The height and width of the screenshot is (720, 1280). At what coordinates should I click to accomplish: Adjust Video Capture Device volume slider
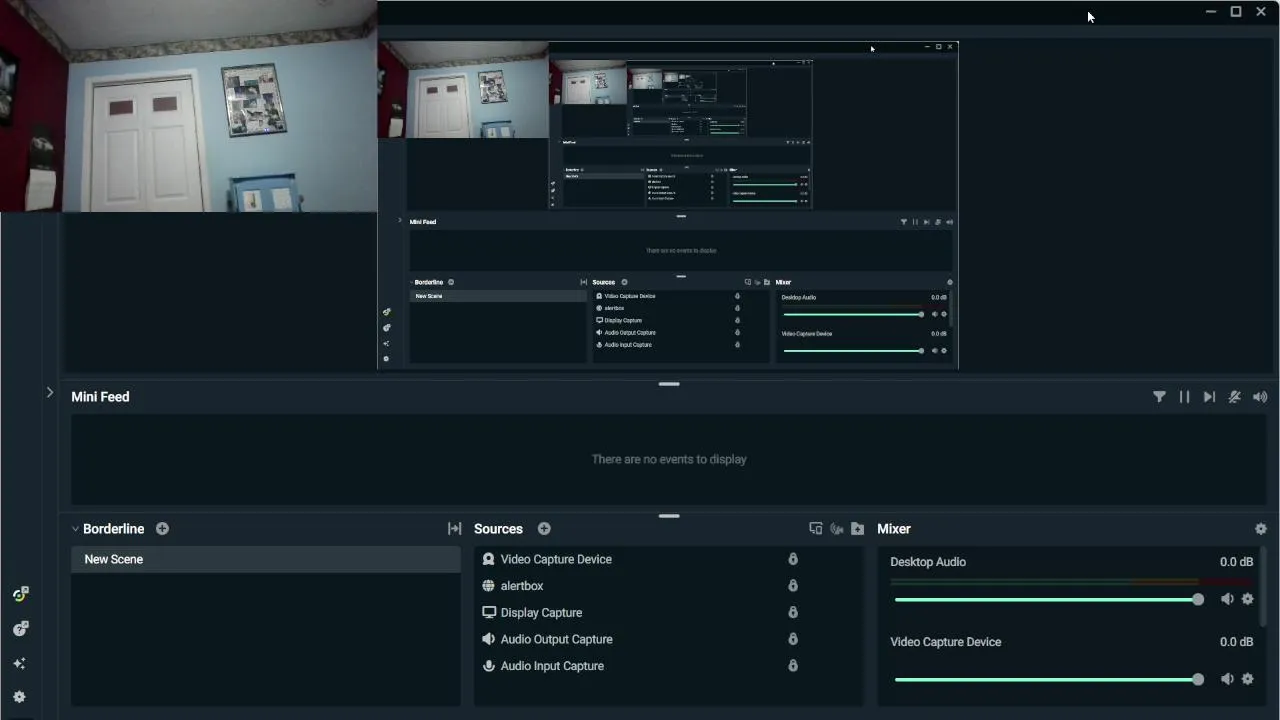pyautogui.click(x=1048, y=680)
